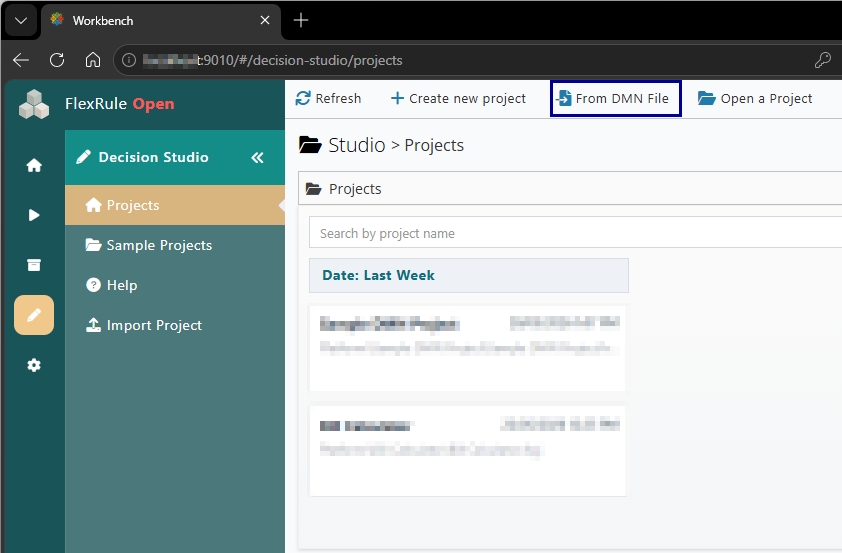Reload the browser page
The image size is (842, 553).
click(57, 60)
